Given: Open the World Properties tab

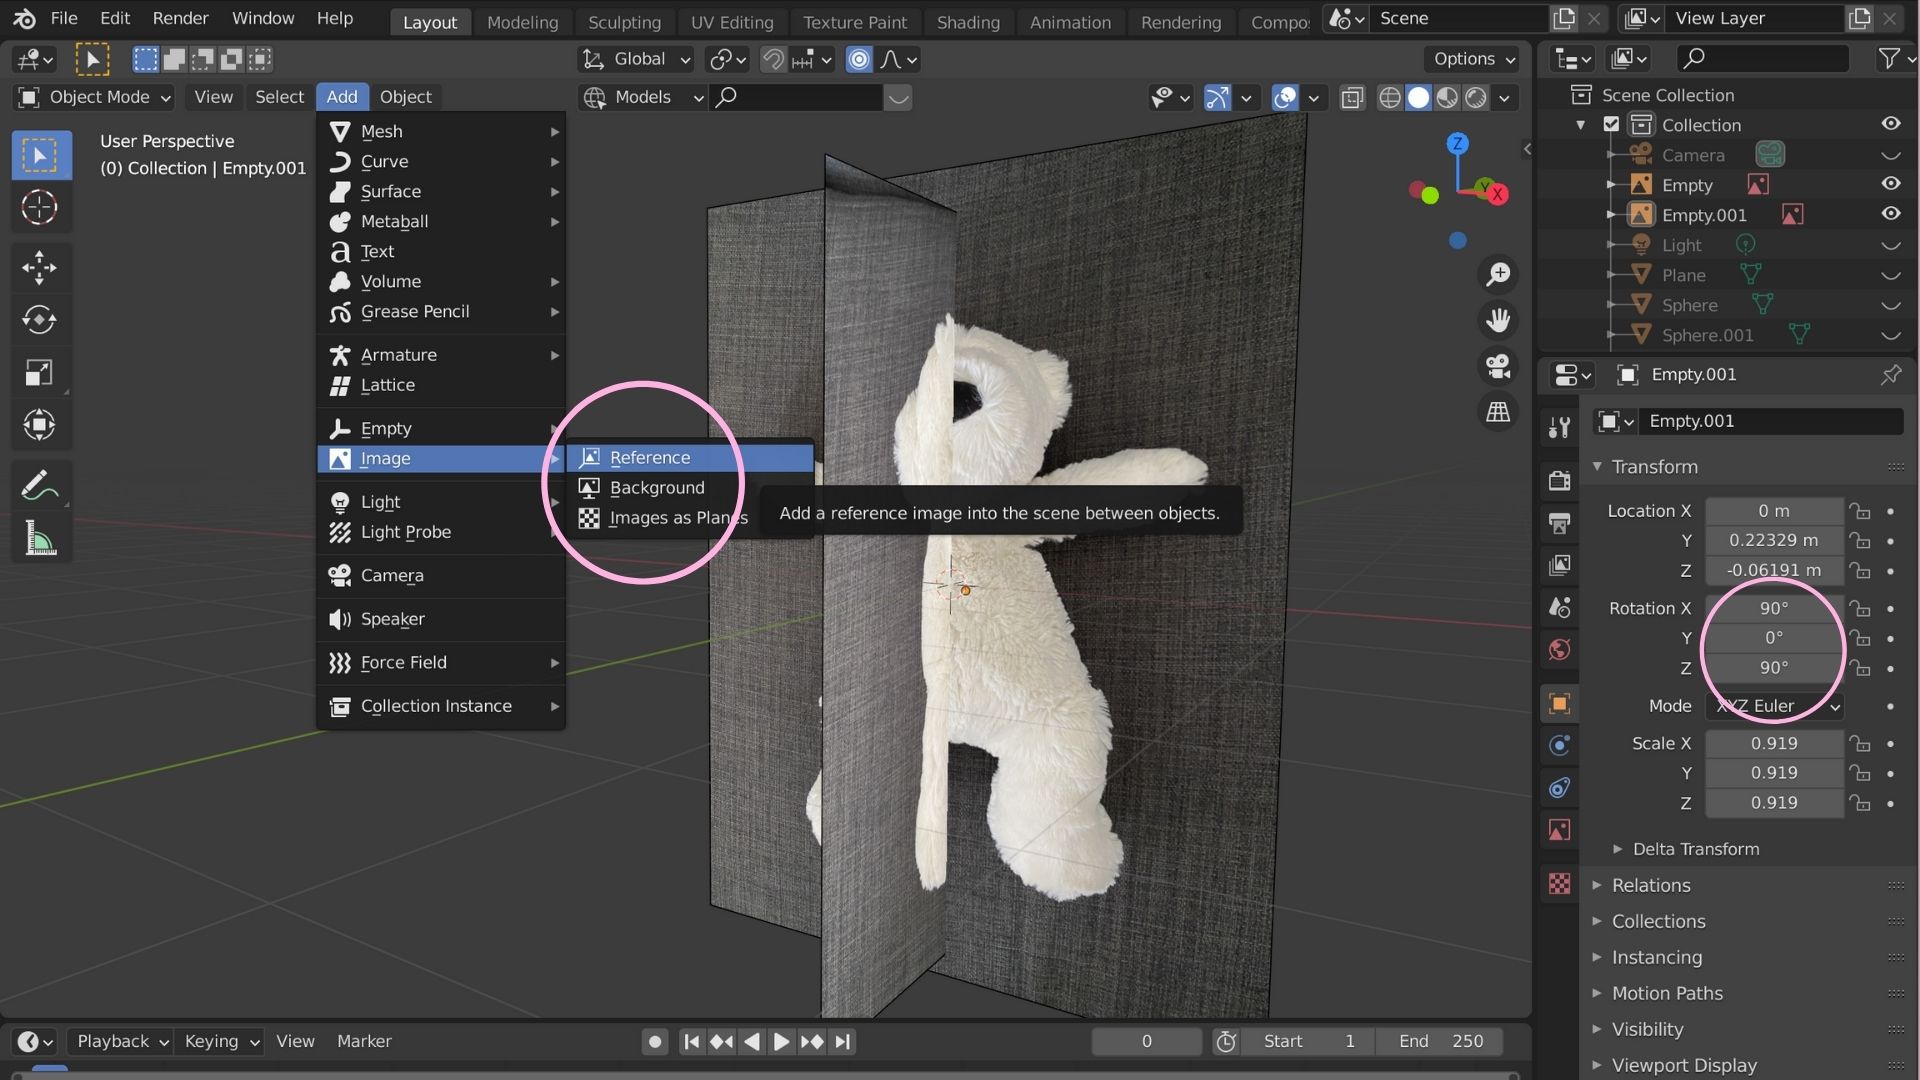Looking at the screenshot, I should tap(1559, 649).
